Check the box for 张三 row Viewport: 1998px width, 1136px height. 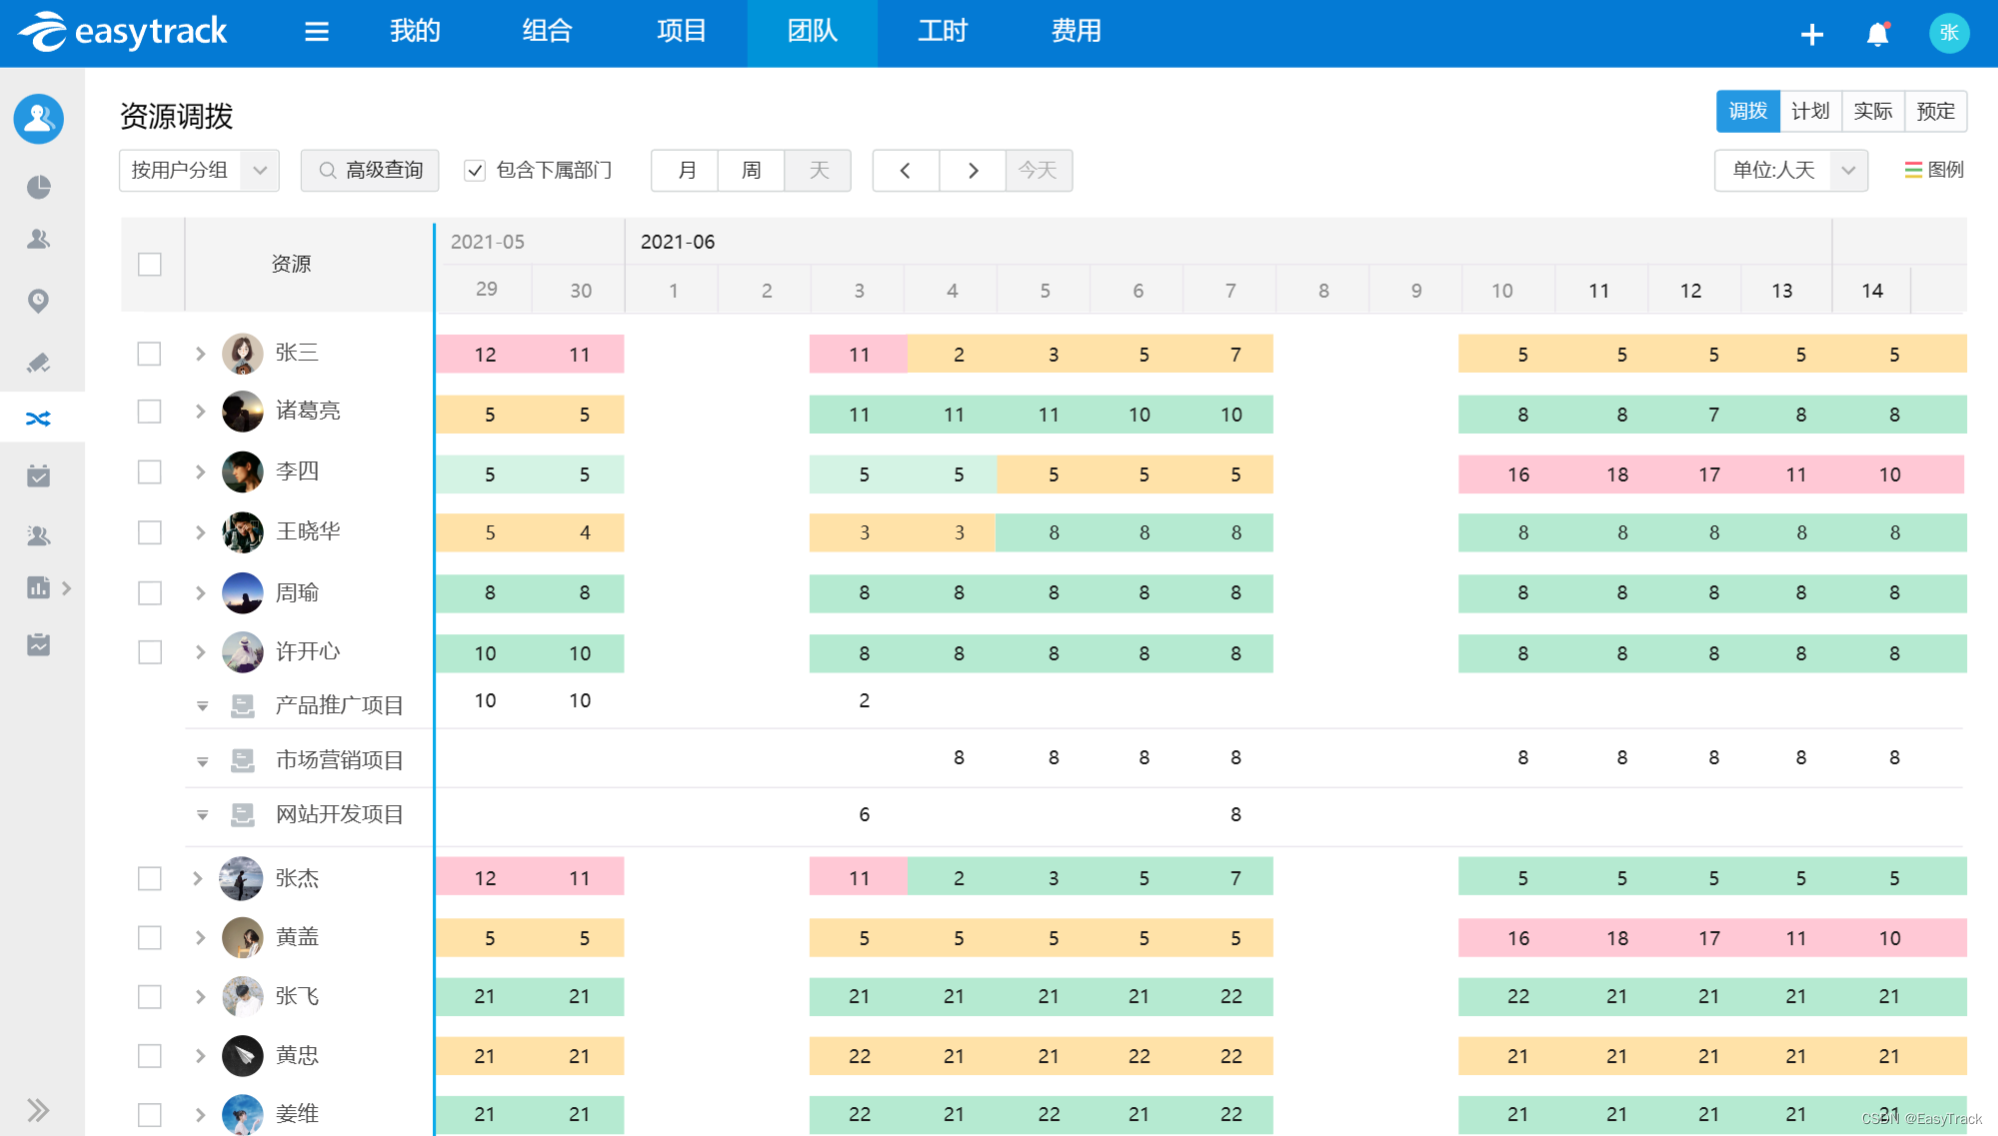(149, 353)
